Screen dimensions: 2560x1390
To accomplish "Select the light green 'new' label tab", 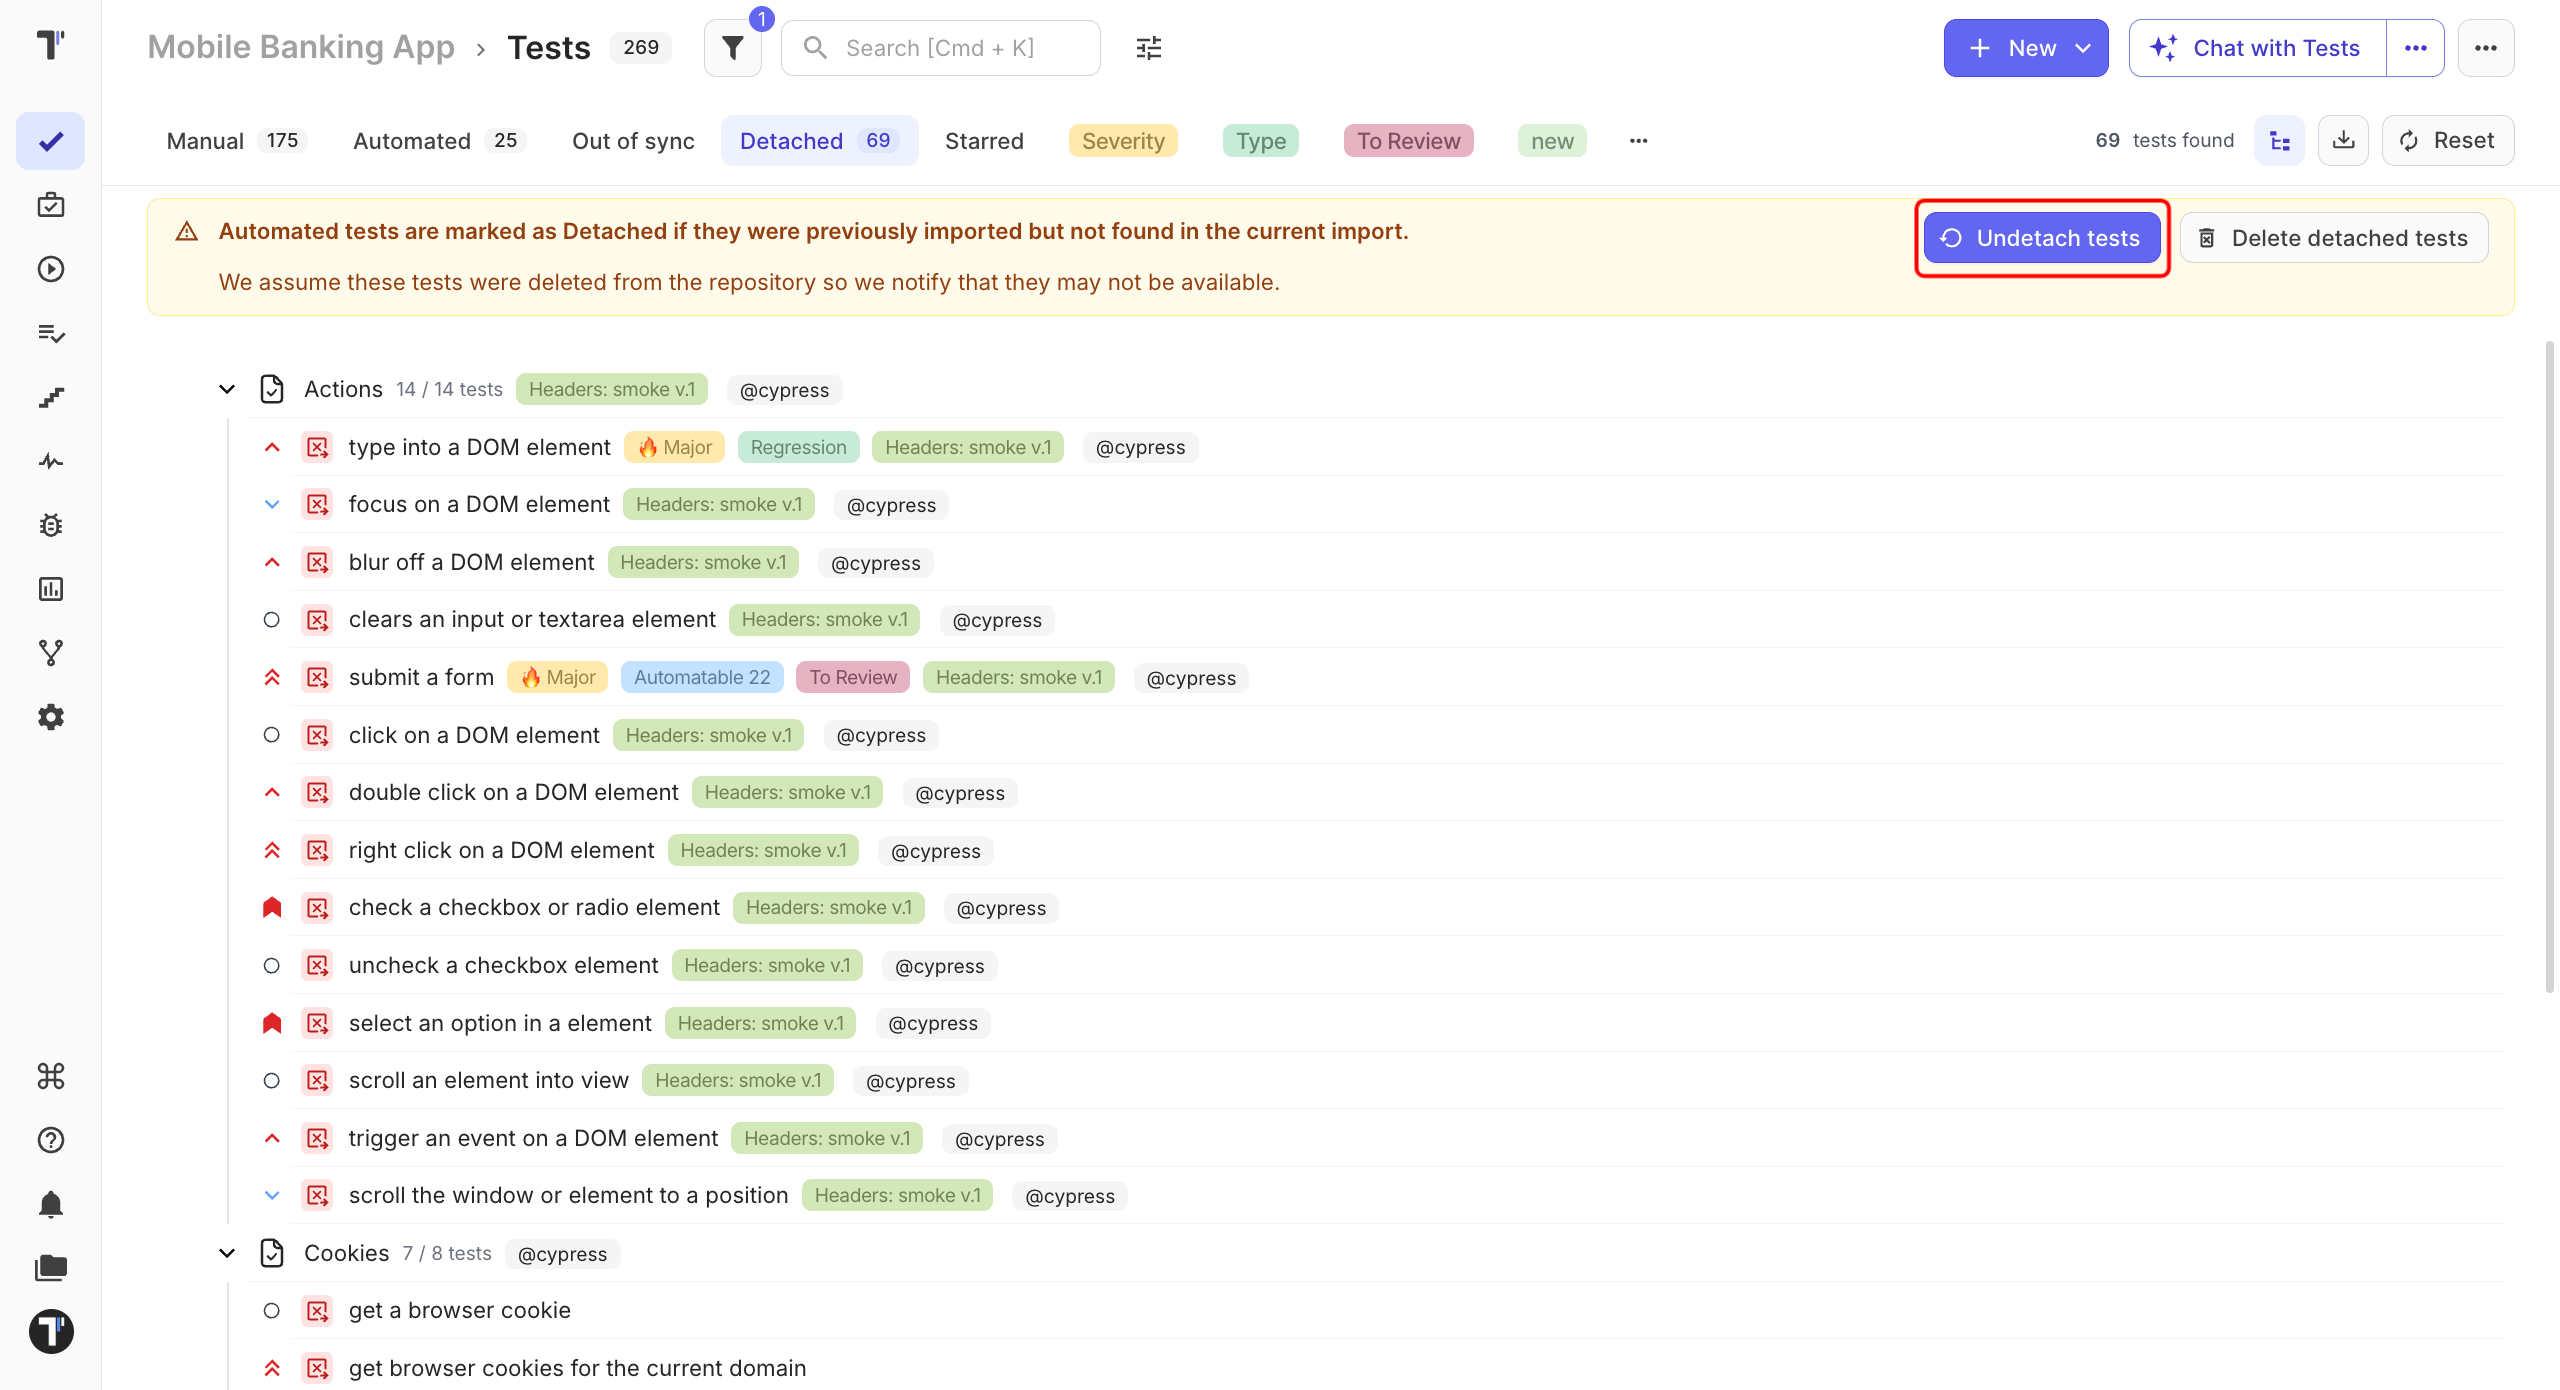I will pyautogui.click(x=1551, y=141).
